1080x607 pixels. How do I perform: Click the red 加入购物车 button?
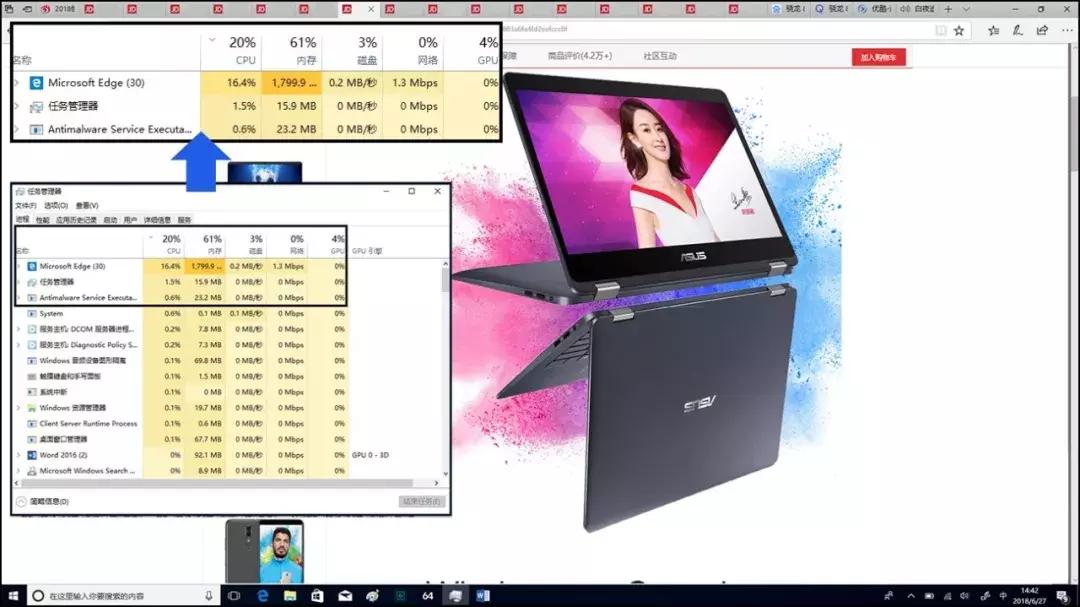pos(878,57)
